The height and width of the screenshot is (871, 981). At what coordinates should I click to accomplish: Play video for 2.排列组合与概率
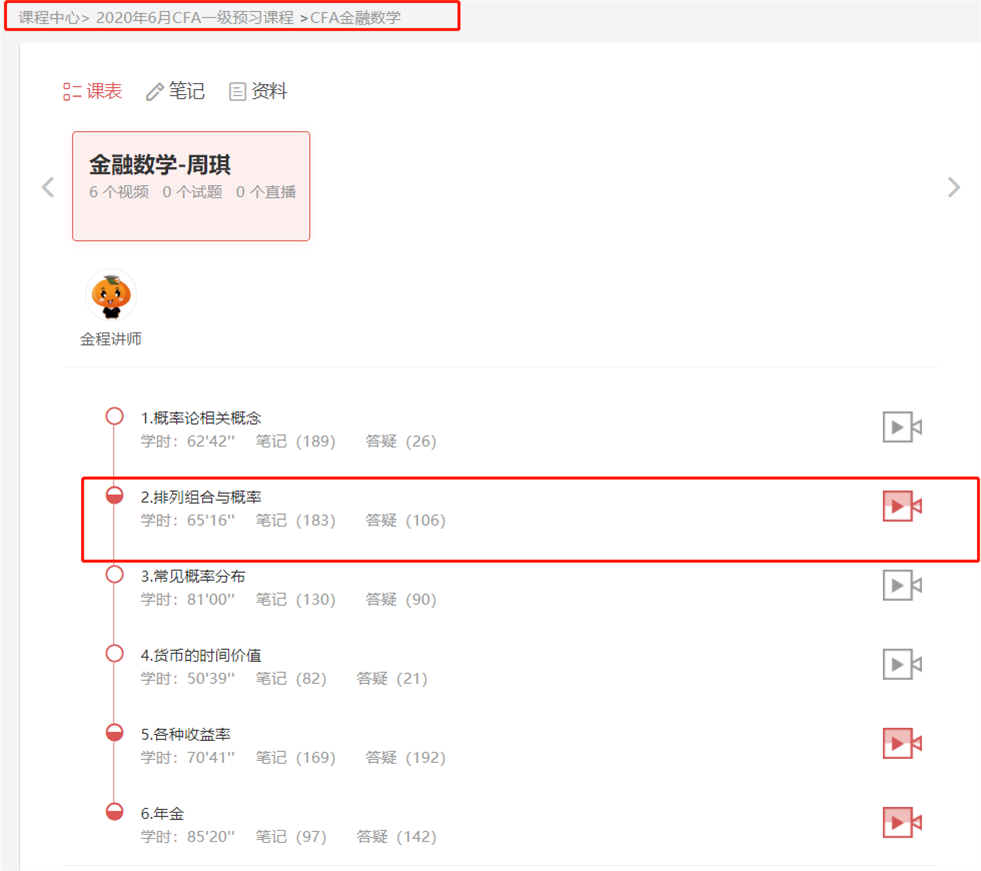pos(902,506)
